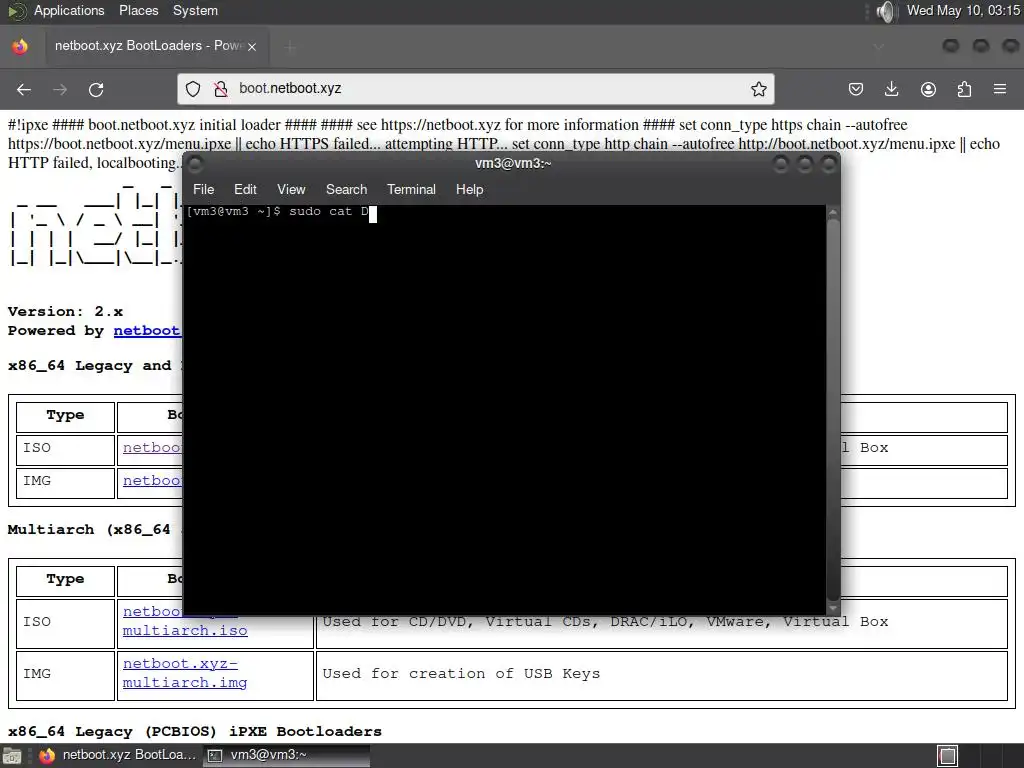The image size is (1024, 768).
Task: Open netboot IMG link in first table
Action: click(153, 481)
